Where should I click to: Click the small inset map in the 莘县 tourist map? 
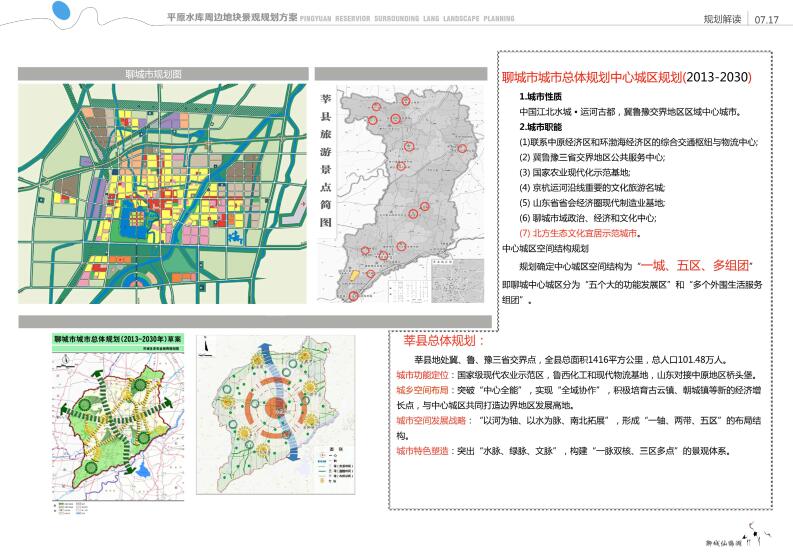tap(458, 281)
